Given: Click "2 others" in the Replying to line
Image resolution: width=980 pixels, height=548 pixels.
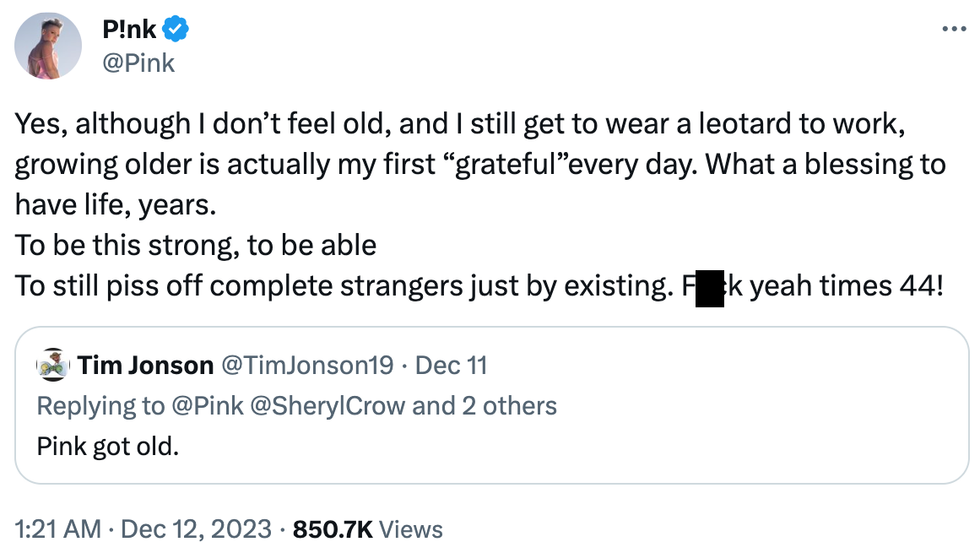Looking at the screenshot, I should (508, 405).
